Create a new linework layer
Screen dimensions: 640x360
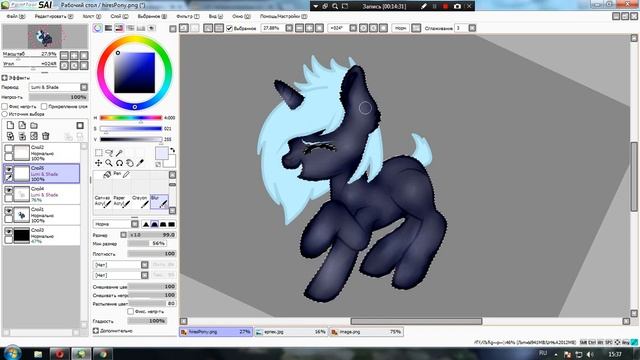pos(22,125)
